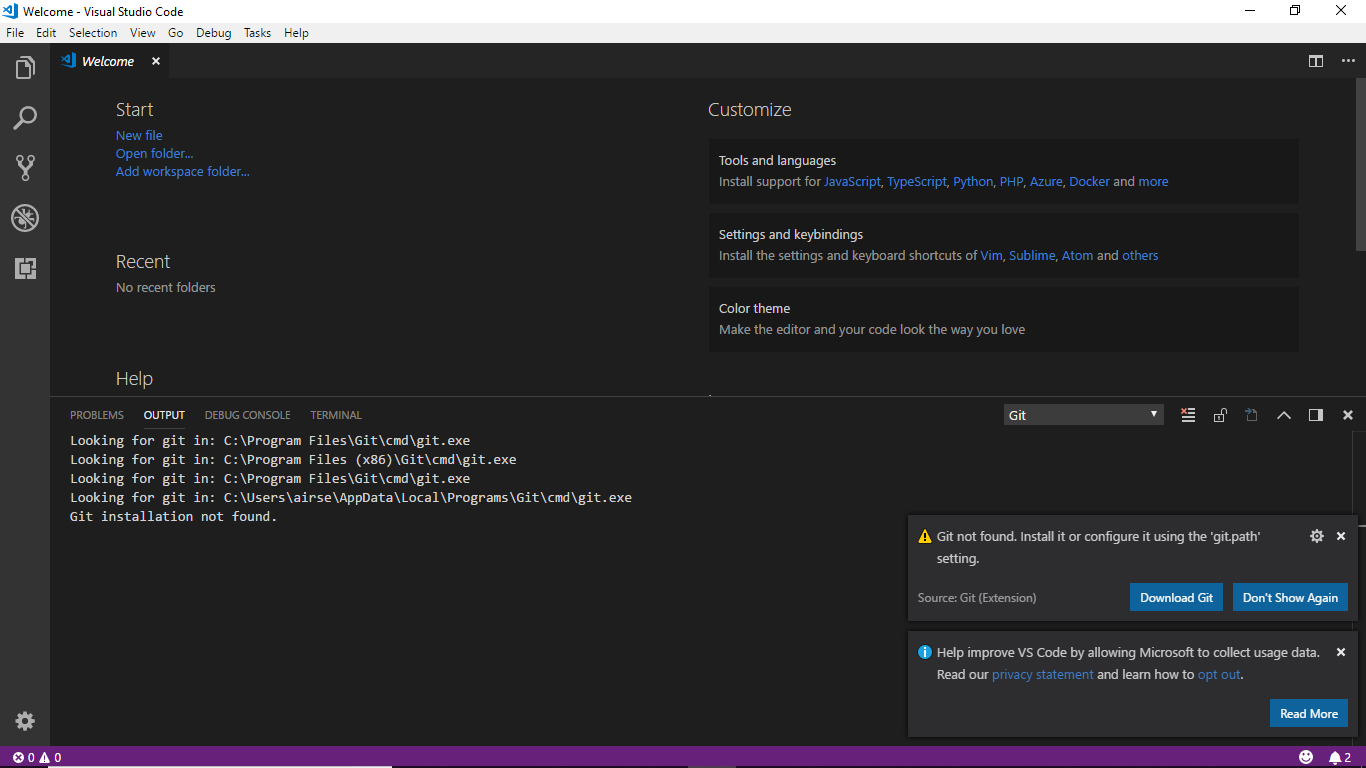1366x768 pixels.
Task: Select the Welcome editor tab
Action: point(108,61)
